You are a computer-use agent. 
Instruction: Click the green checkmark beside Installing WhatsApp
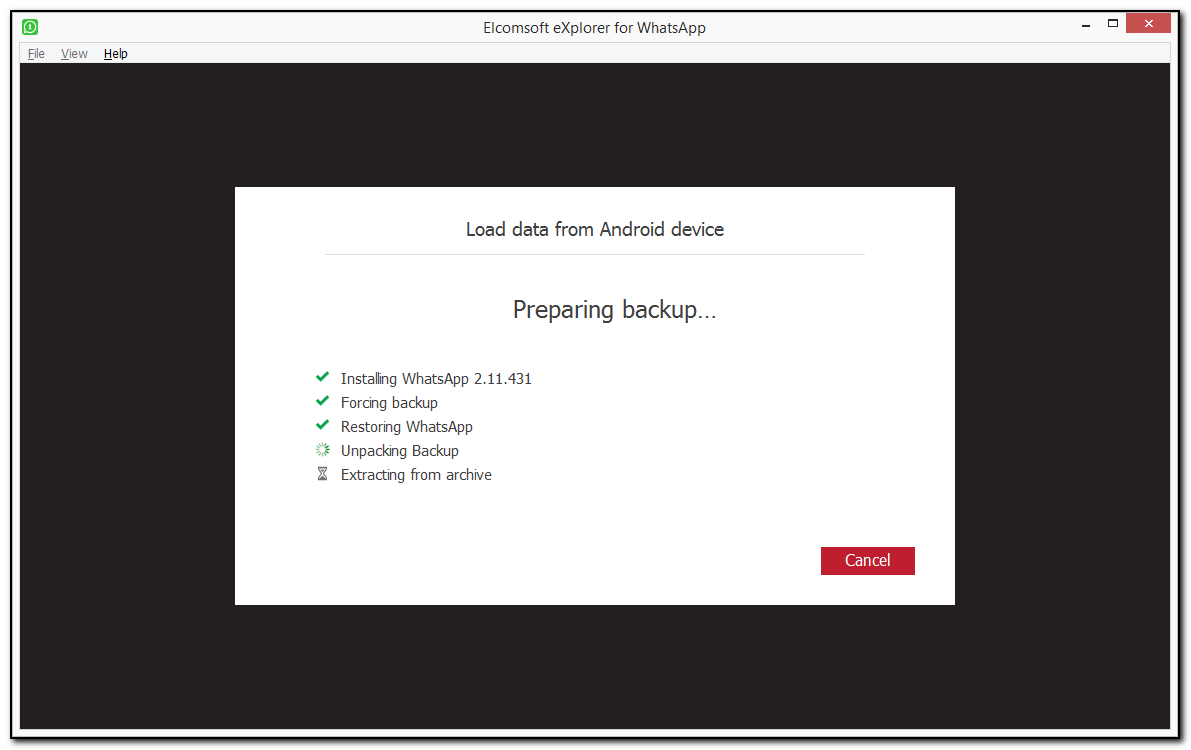point(322,377)
